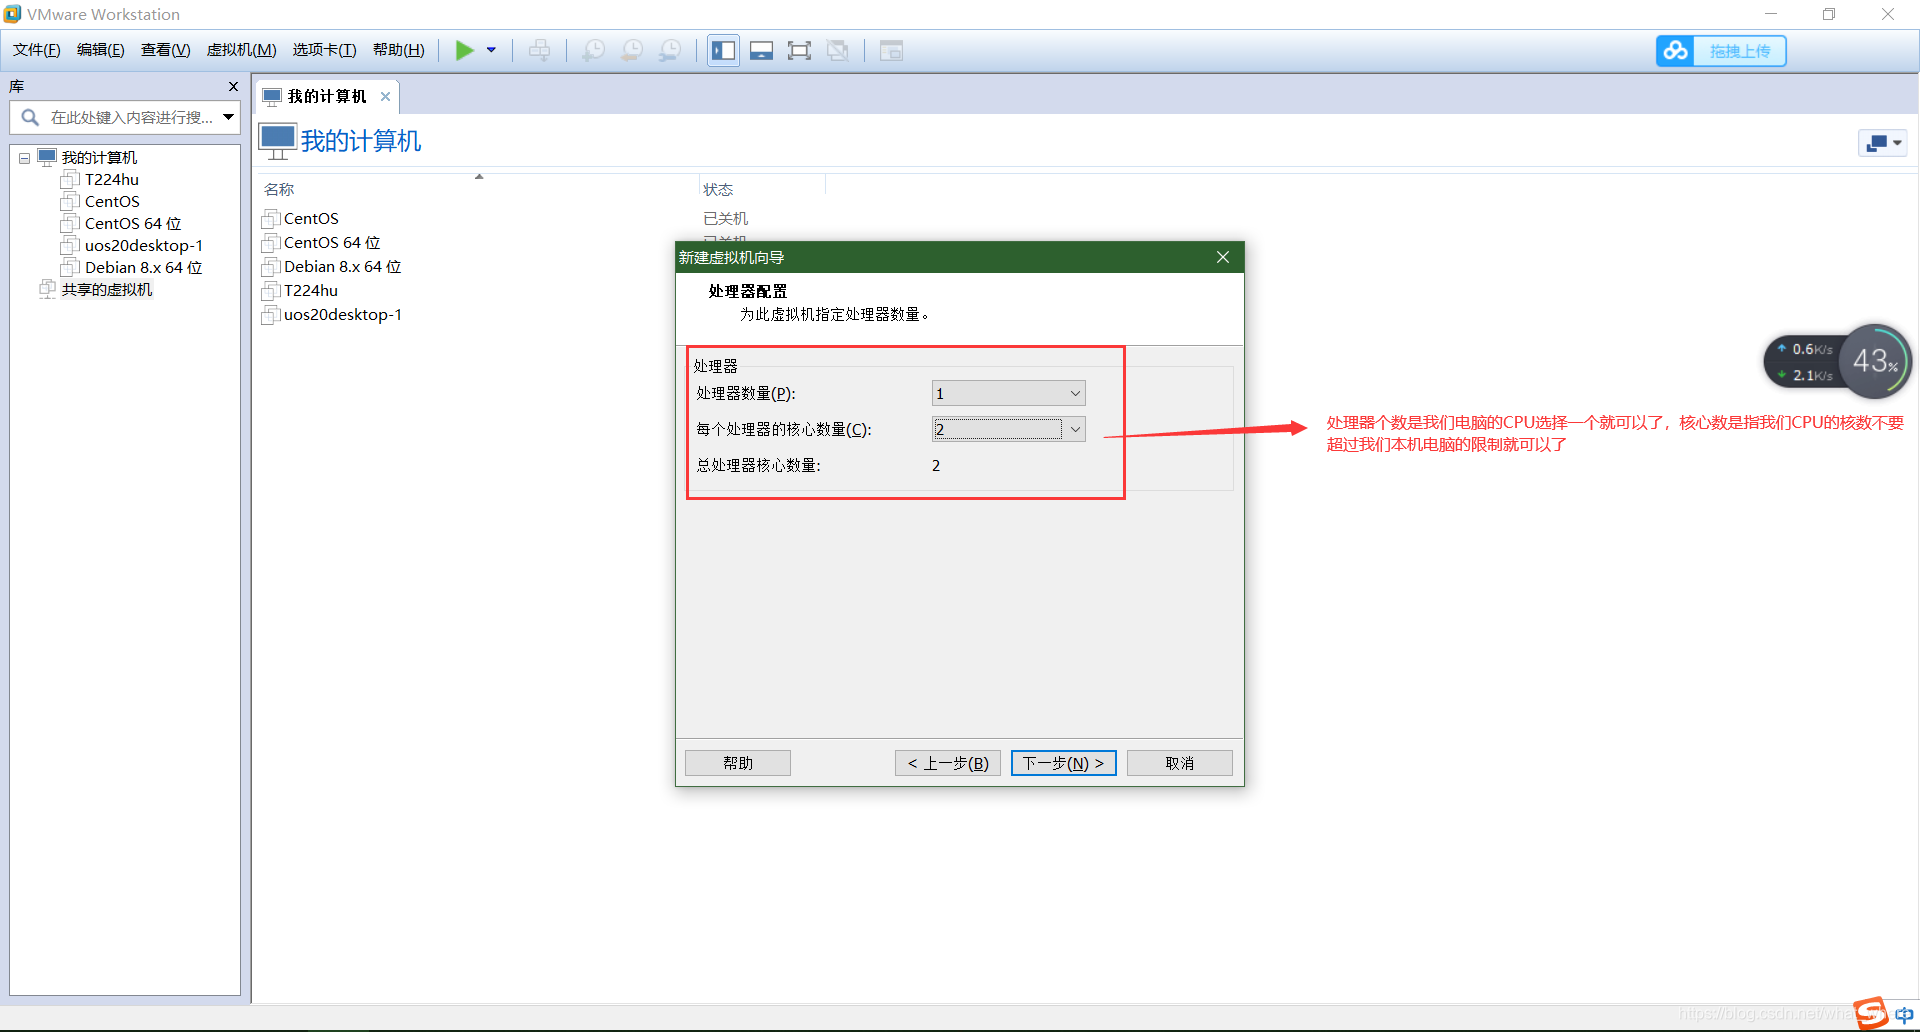This screenshot has width=1920, height=1032.
Task: Click the Unity mode toolbar icon
Action: pos(838,50)
